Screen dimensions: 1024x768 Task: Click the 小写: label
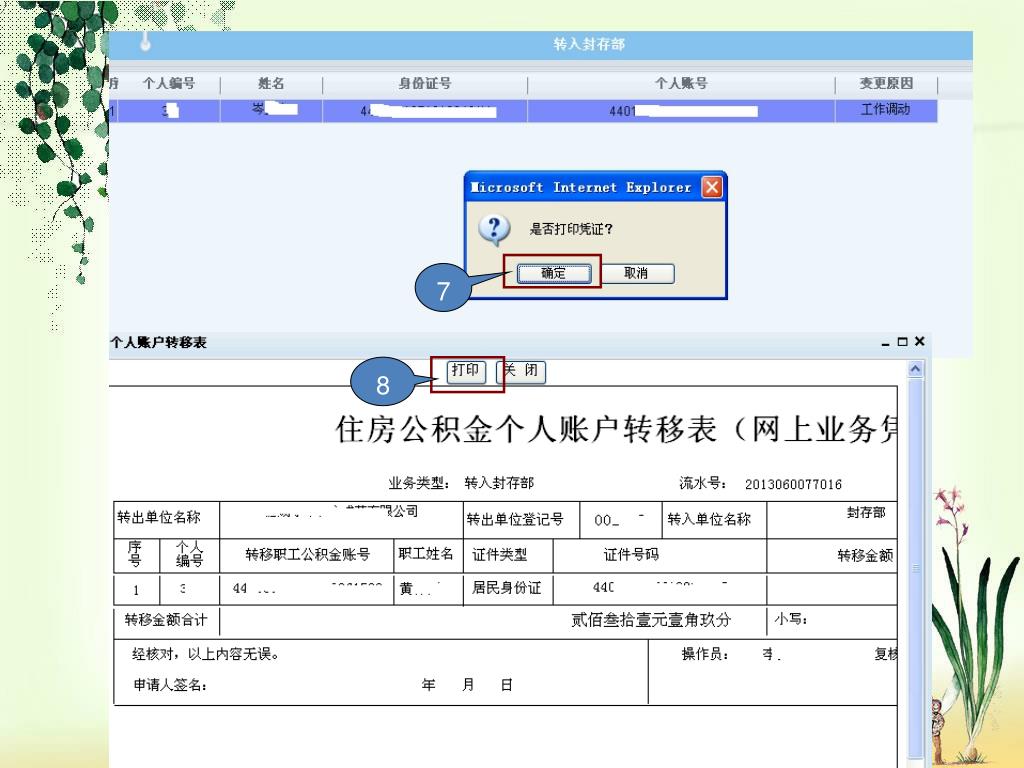click(791, 618)
